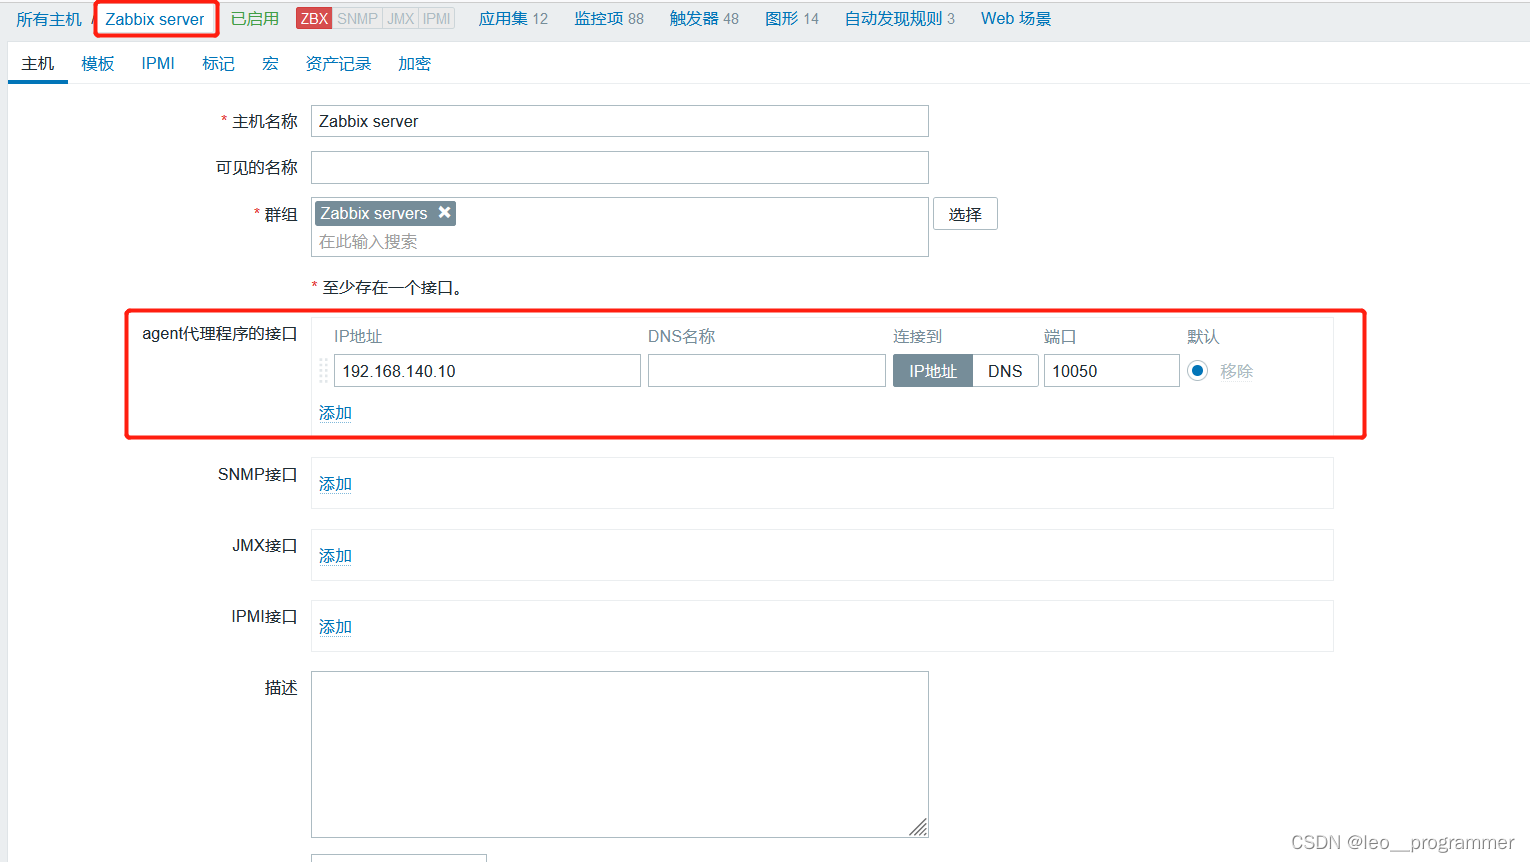The height and width of the screenshot is (862, 1530).
Task: Click the port field showing 10050
Action: (1112, 371)
